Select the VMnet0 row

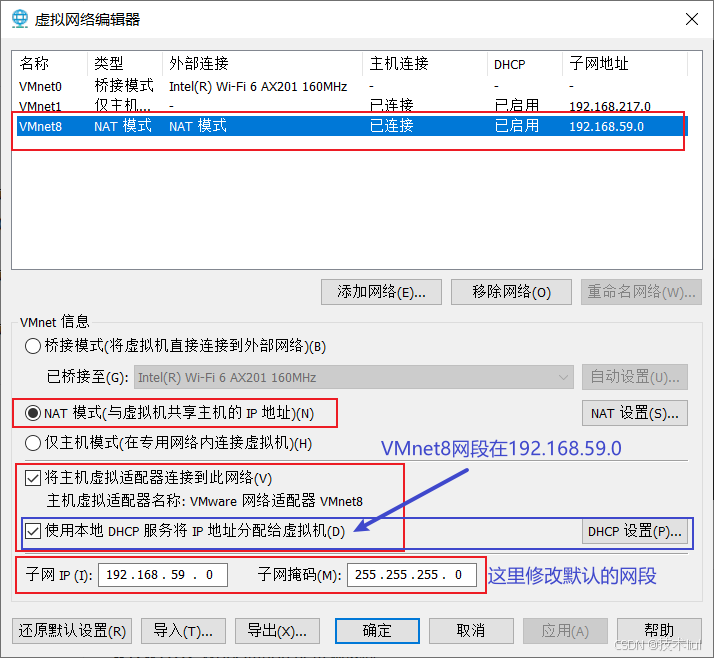(352, 86)
